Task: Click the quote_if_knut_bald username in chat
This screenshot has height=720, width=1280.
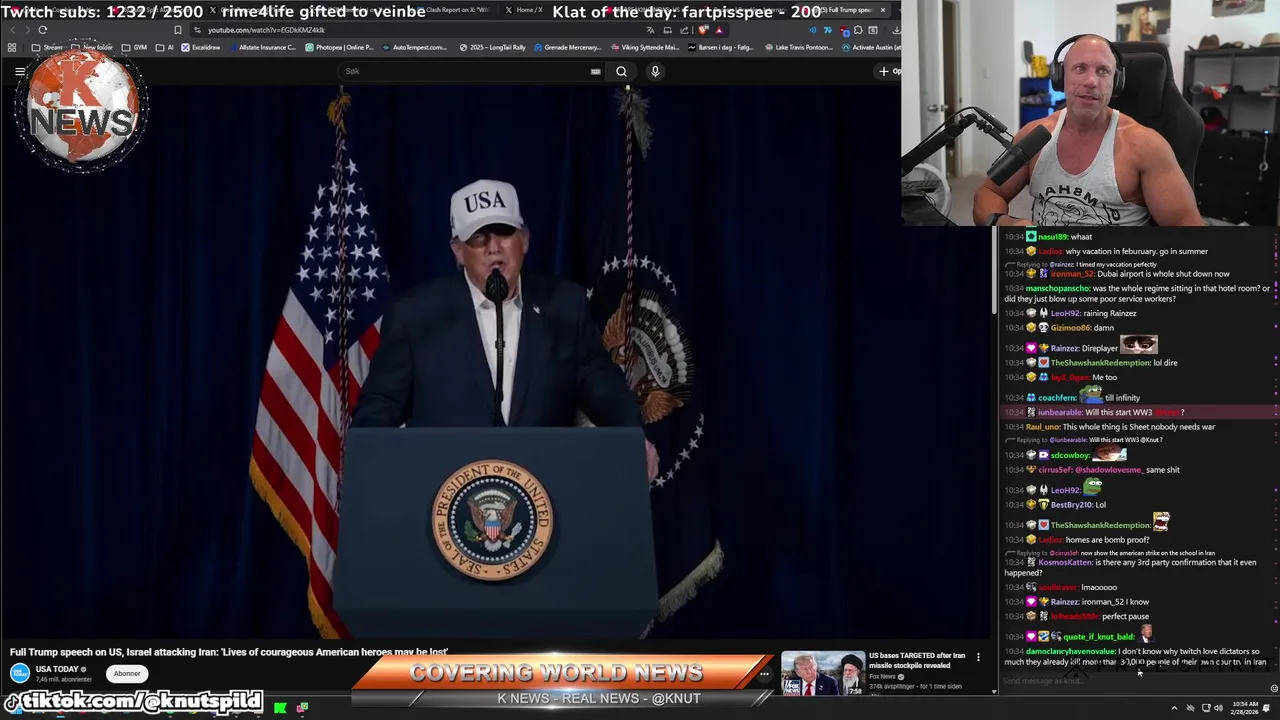Action: pos(1098,636)
